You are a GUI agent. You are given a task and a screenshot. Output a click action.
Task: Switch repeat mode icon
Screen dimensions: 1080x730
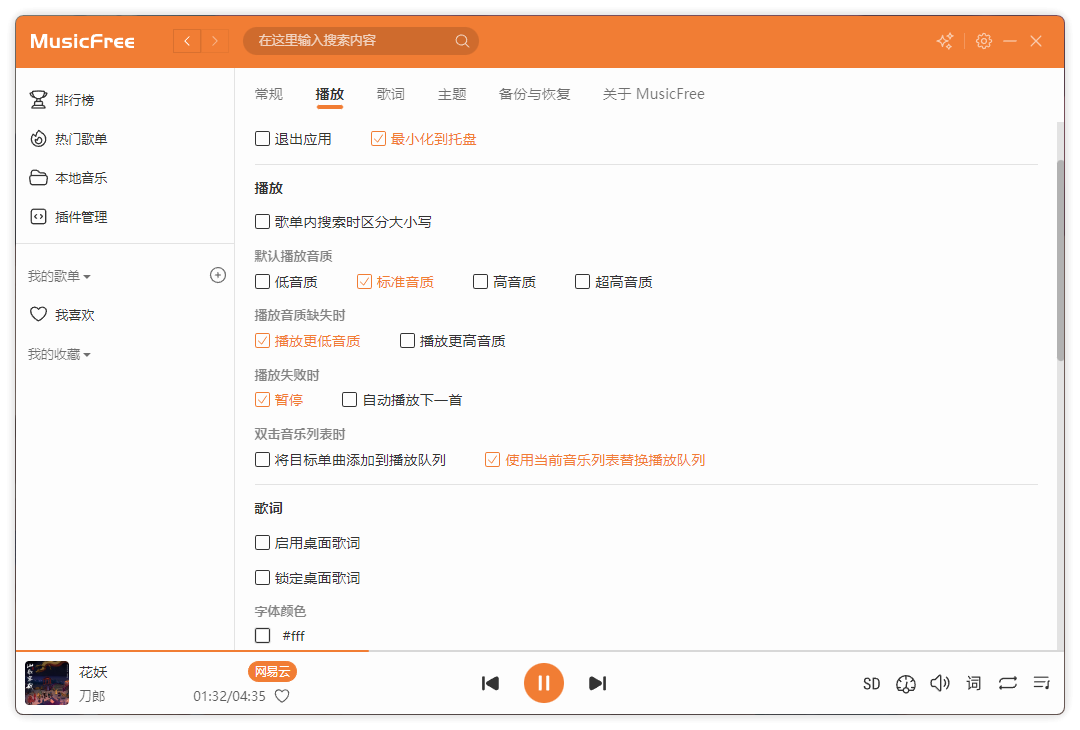[1008, 683]
